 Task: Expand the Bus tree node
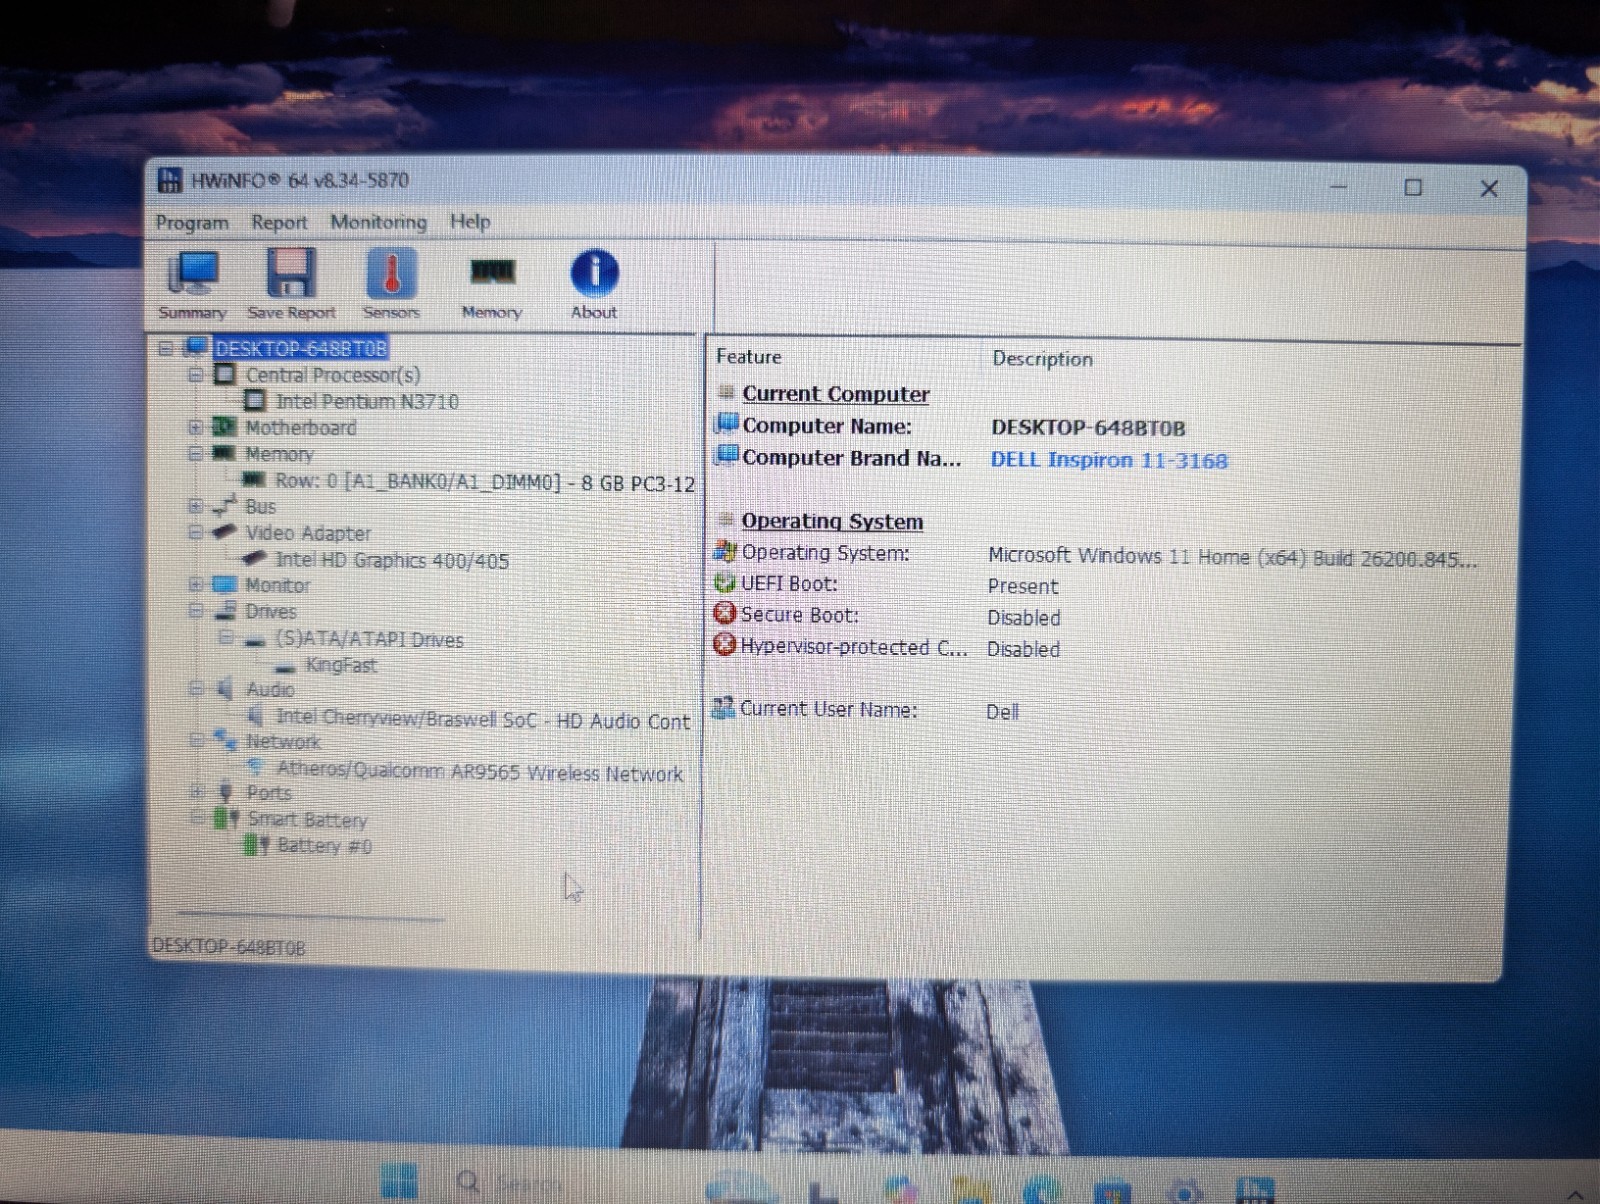[x=196, y=506]
